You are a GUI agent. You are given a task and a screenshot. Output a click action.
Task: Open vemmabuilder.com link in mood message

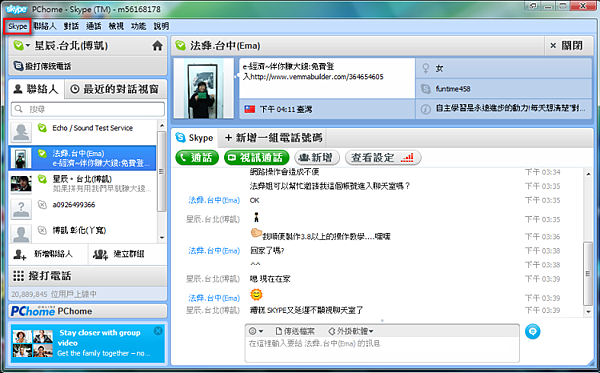(x=317, y=77)
